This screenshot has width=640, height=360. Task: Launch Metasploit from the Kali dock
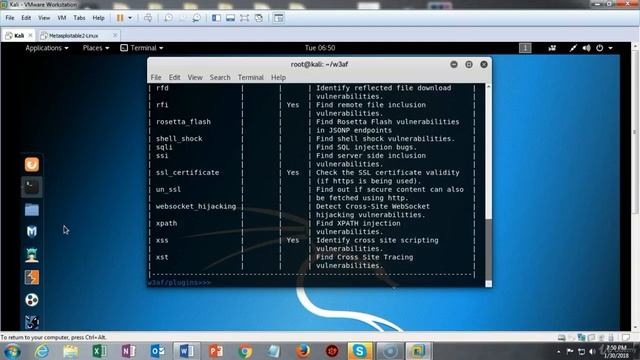pos(32,232)
